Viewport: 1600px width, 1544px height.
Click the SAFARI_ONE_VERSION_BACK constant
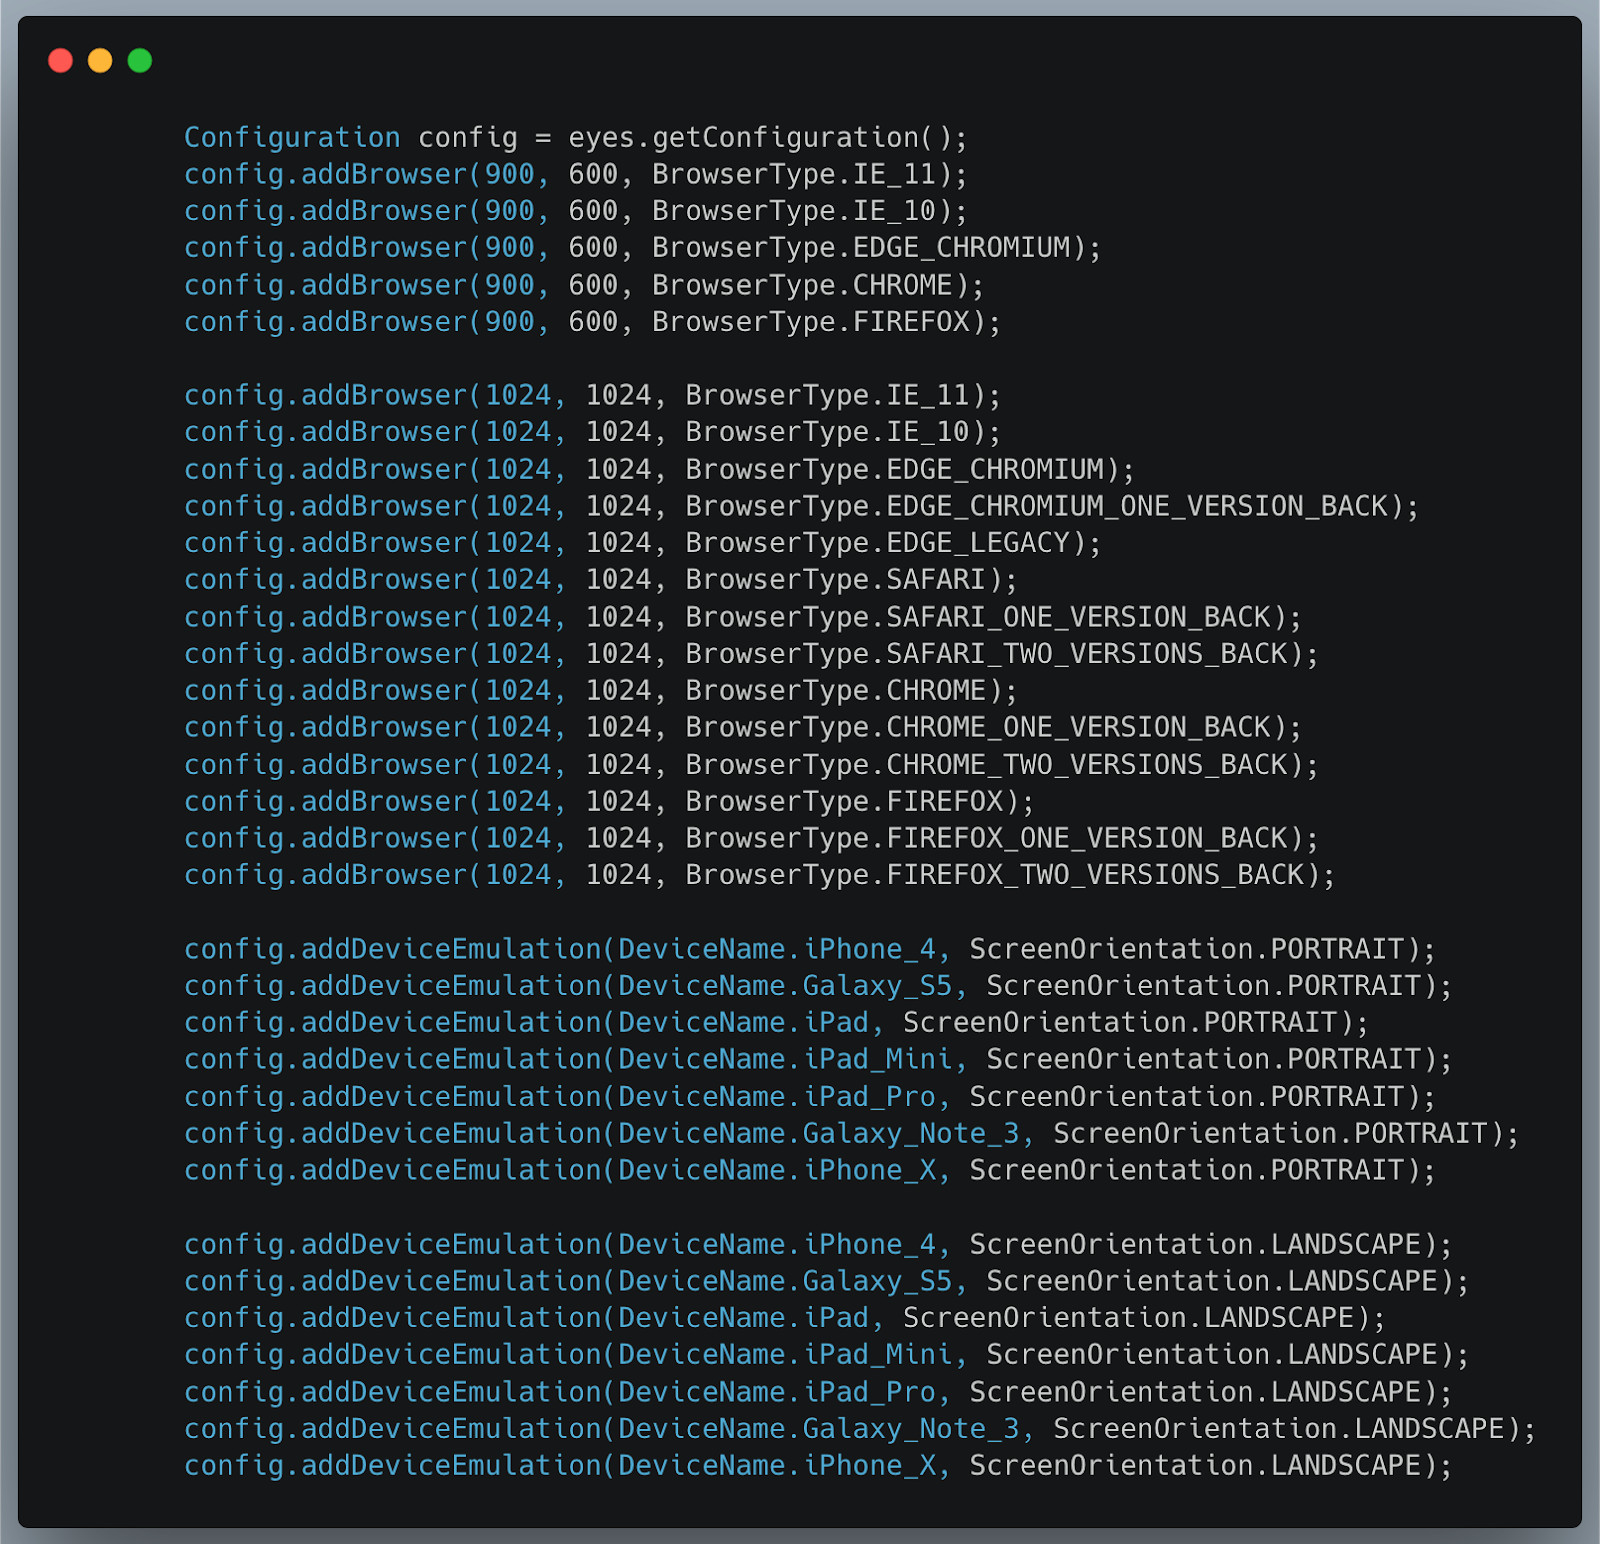coord(1079,617)
